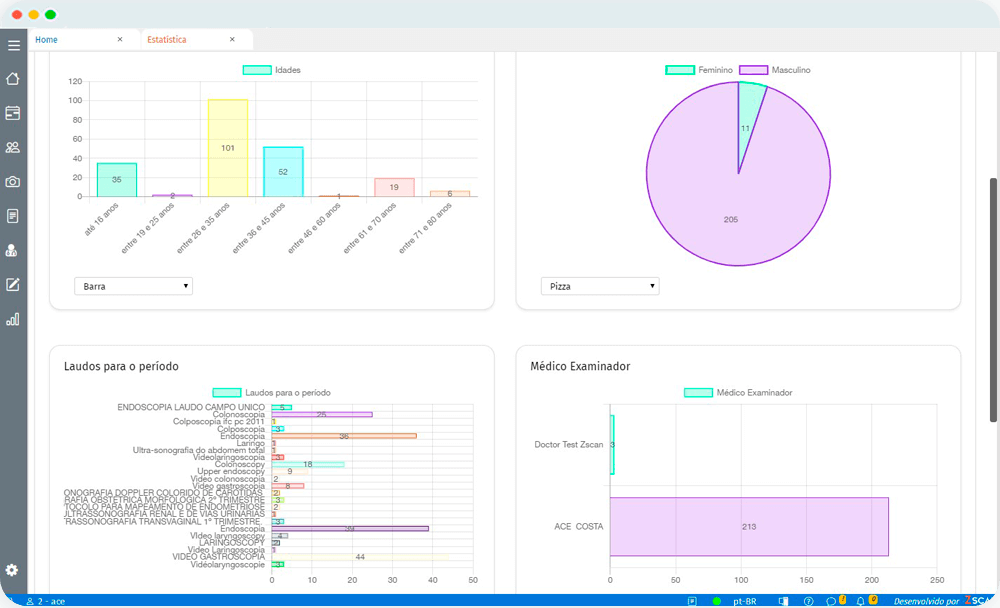Toggle the Laudos para o período legend entry

(272, 392)
